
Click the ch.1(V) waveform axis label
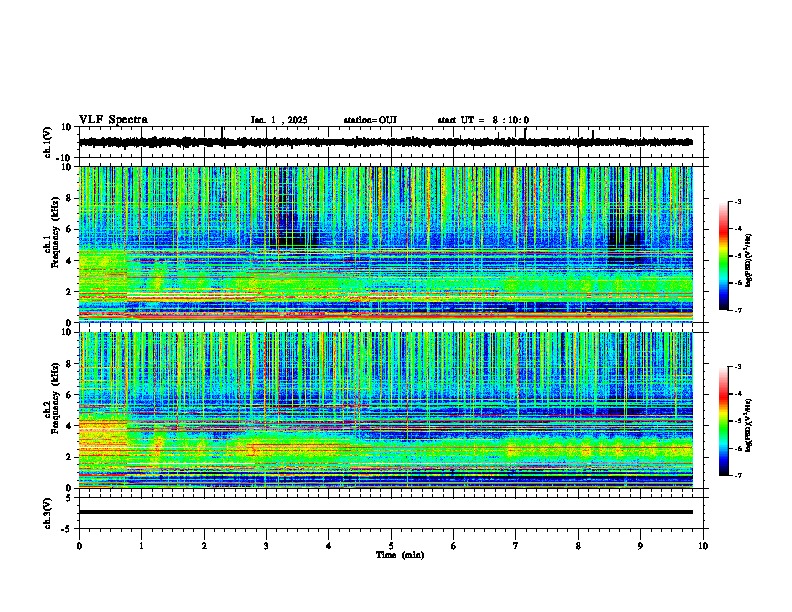coord(48,142)
